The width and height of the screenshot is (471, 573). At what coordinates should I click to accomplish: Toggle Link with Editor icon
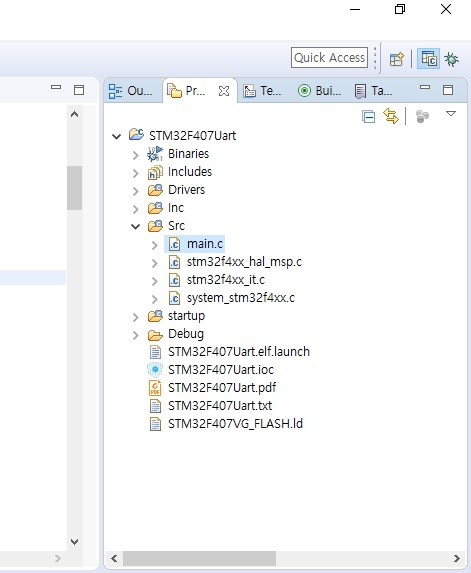[391, 116]
